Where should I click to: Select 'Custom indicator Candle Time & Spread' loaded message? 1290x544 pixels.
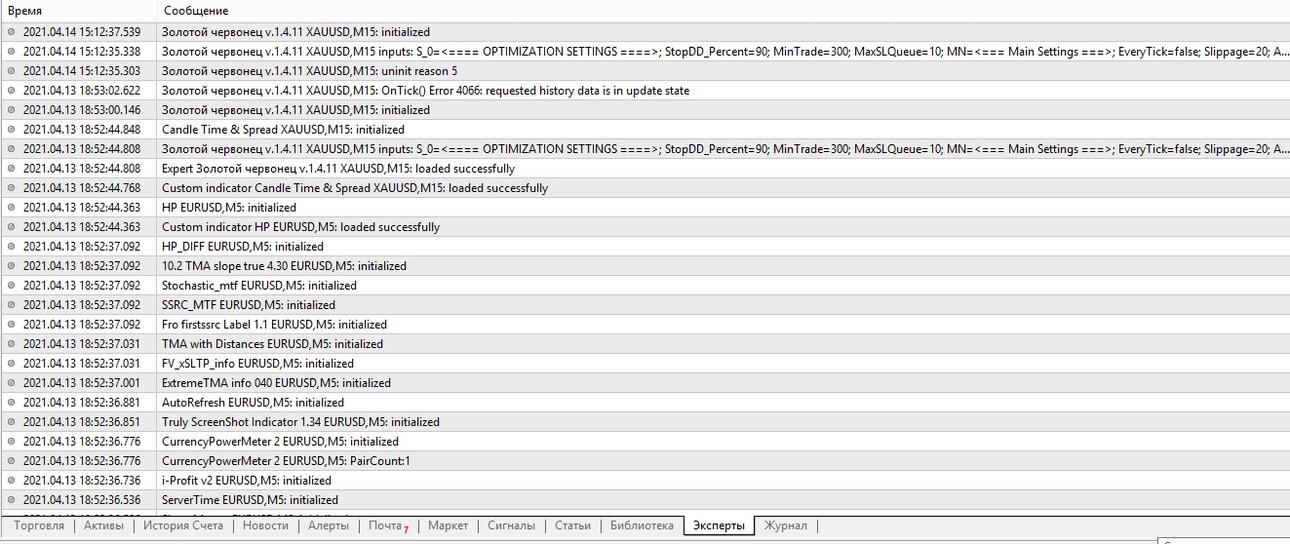(x=355, y=188)
